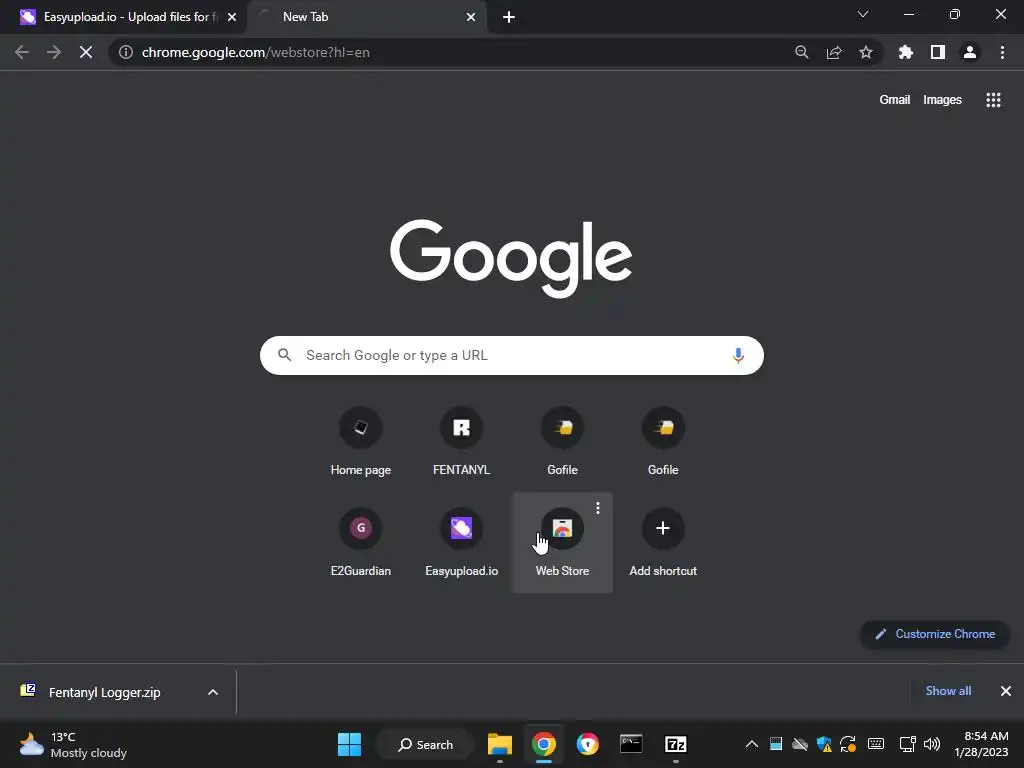Bookmark this tab with the star

(x=866, y=52)
